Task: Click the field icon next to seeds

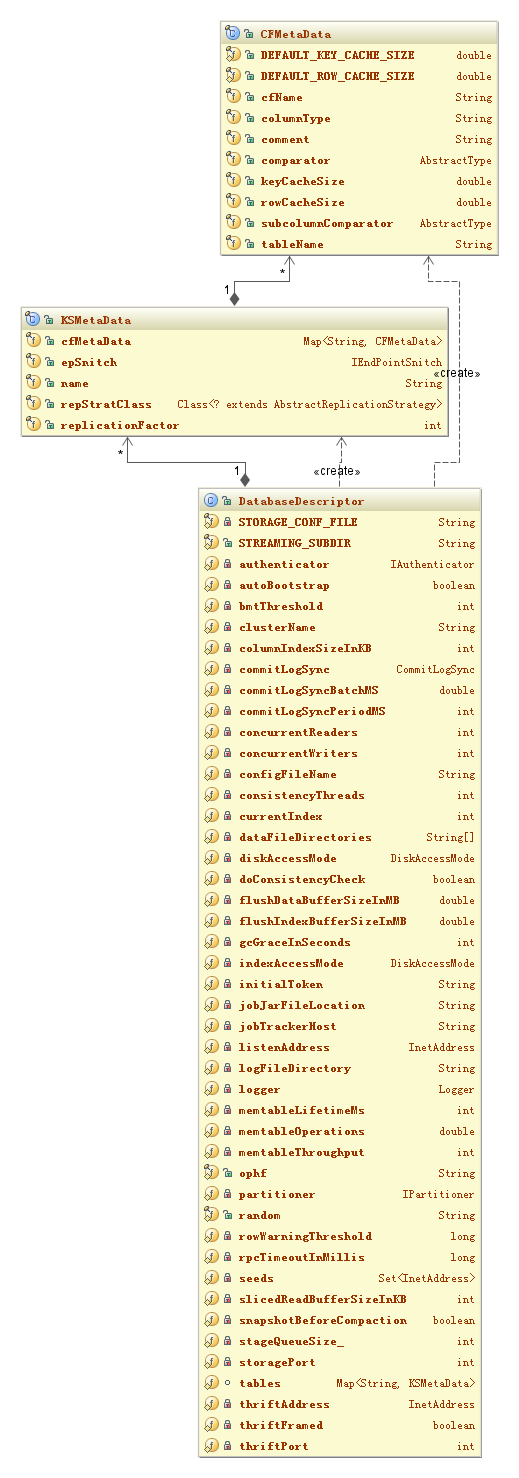Action: (x=210, y=1278)
